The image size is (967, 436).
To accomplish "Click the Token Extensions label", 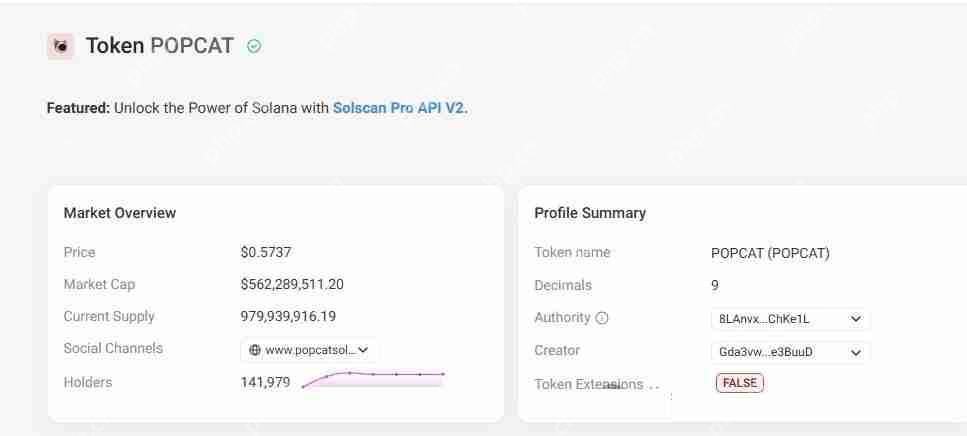I will tap(589, 384).
